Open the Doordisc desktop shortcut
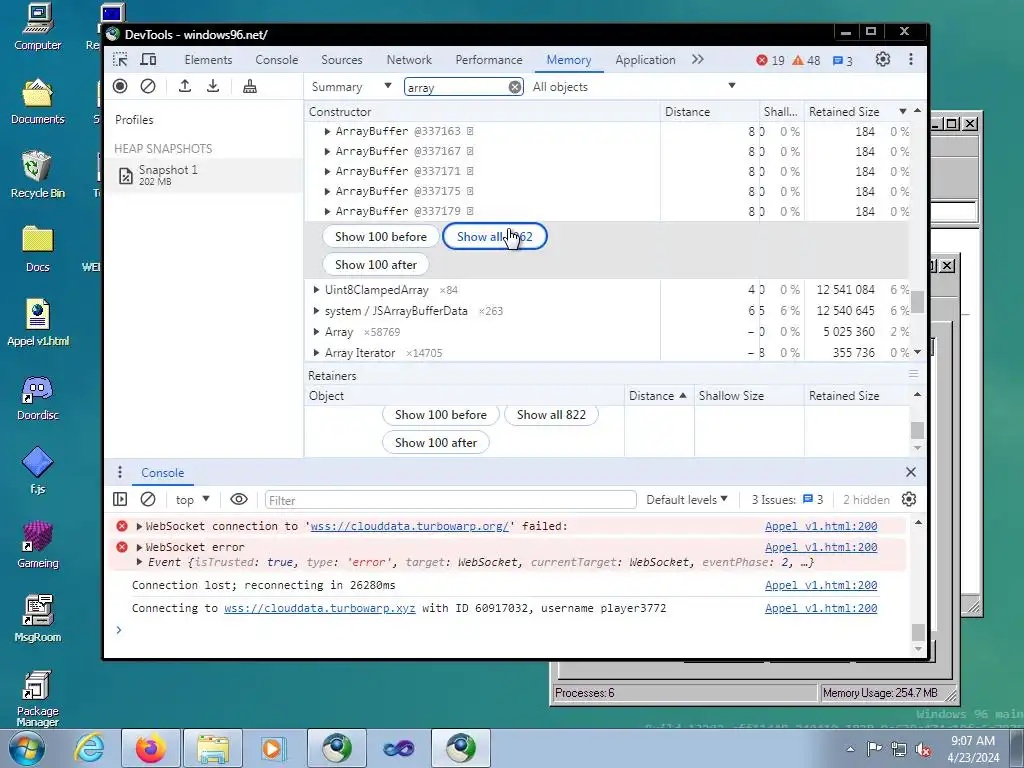Screen dimensions: 1024x768 (x=37, y=398)
